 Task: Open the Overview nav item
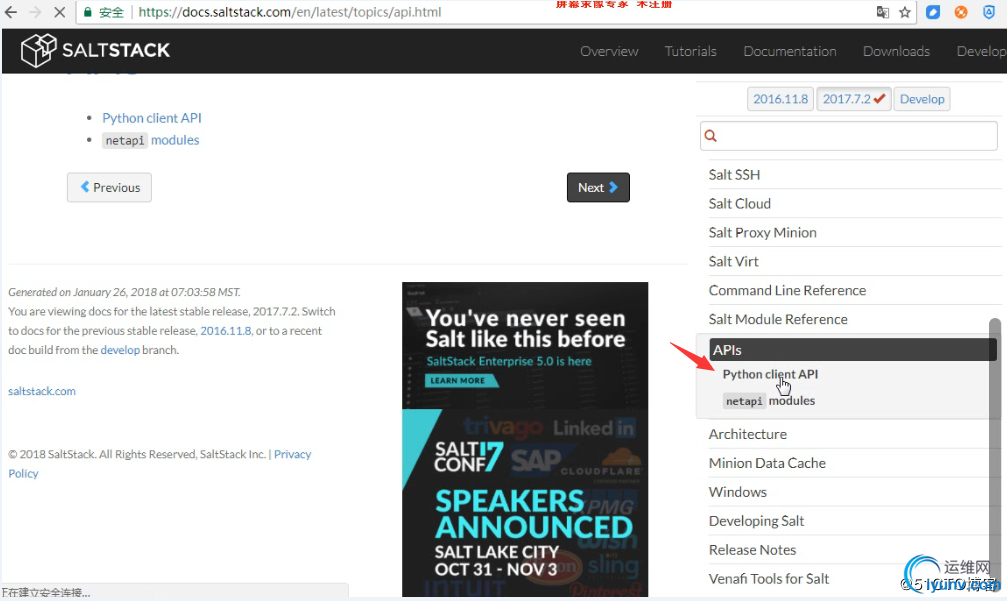[x=609, y=51]
